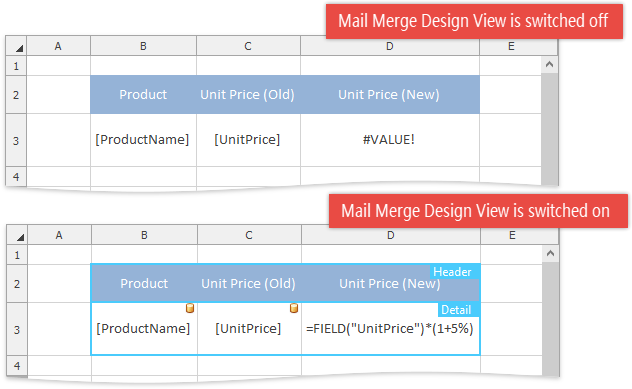Click [UnitPrice] cell in the lower sheet
The image size is (632, 389).
[249, 329]
